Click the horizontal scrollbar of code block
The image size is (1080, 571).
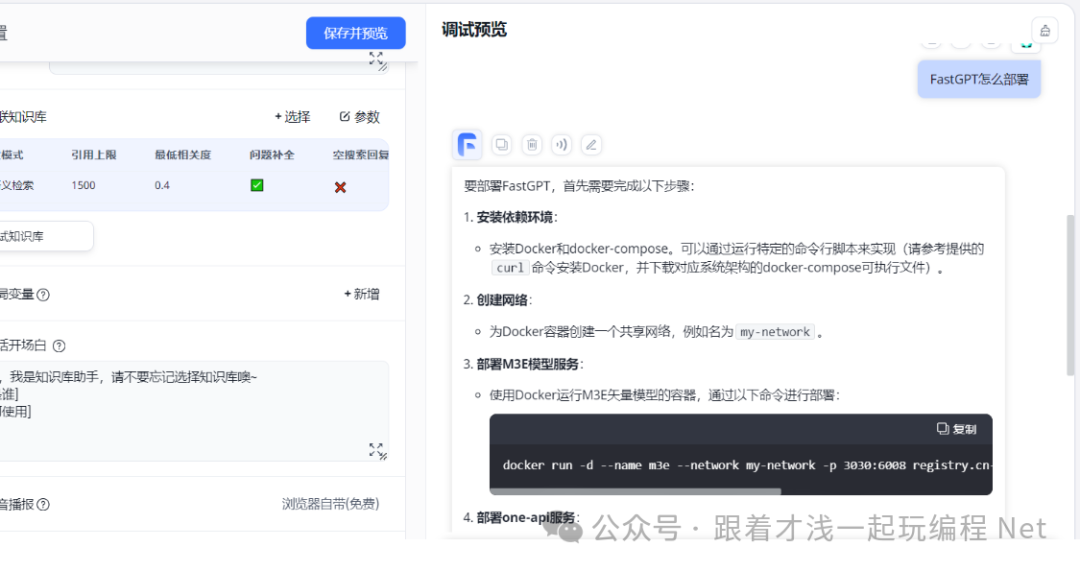(635, 491)
